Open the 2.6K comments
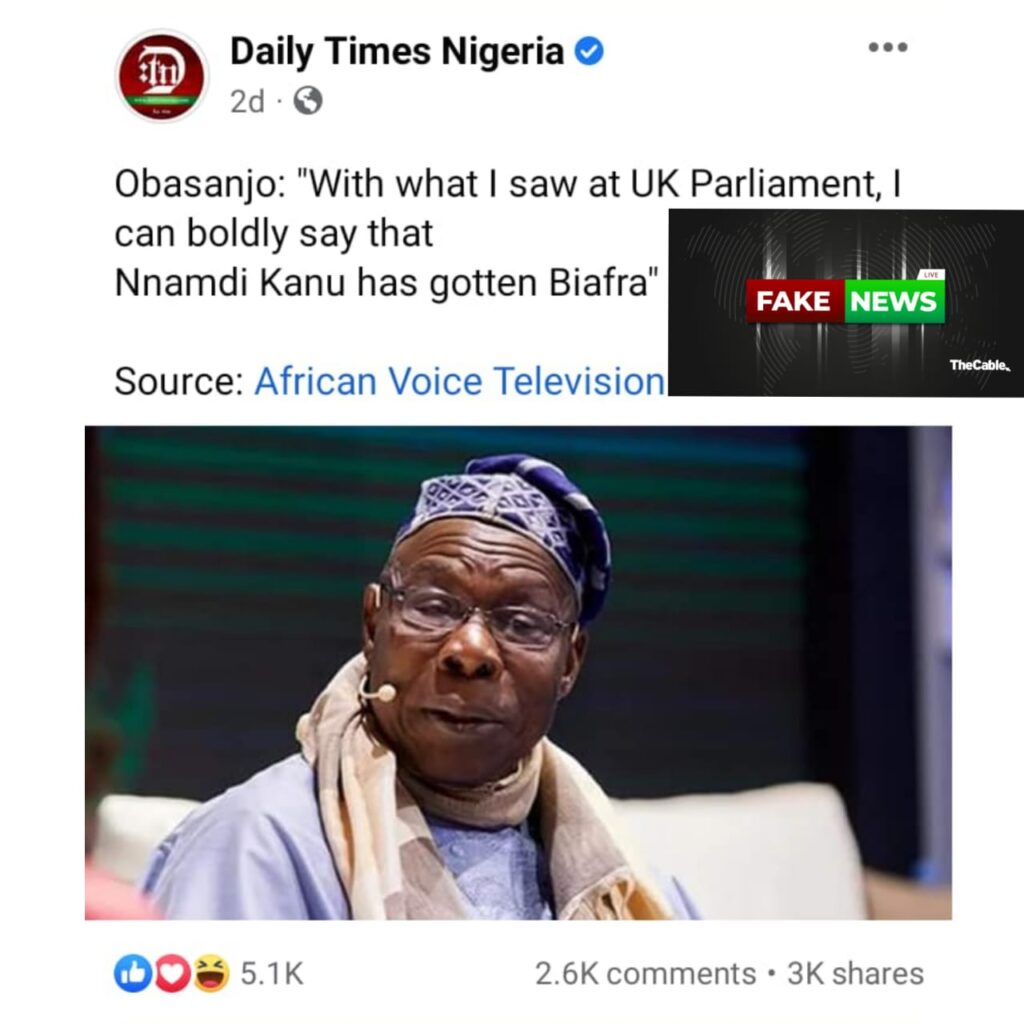 pyautogui.click(x=645, y=974)
